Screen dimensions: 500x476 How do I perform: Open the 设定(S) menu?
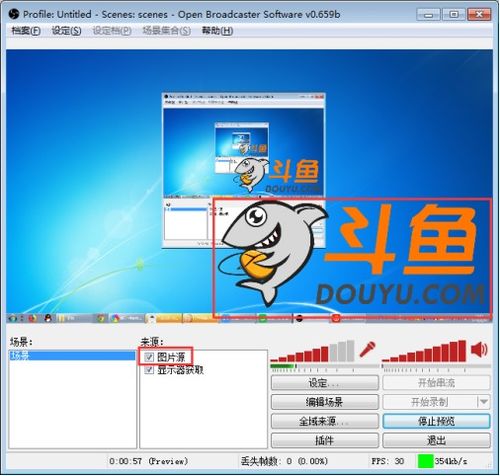(x=66, y=31)
